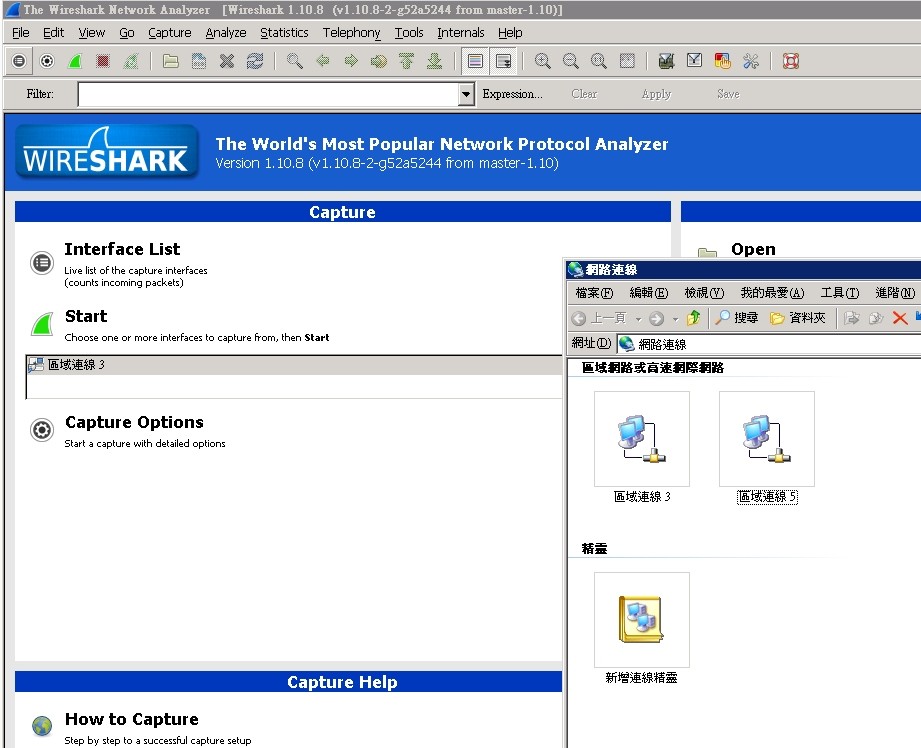Close this capture file with X icon
Image resolution: width=921 pixels, height=748 pixels.
227,61
